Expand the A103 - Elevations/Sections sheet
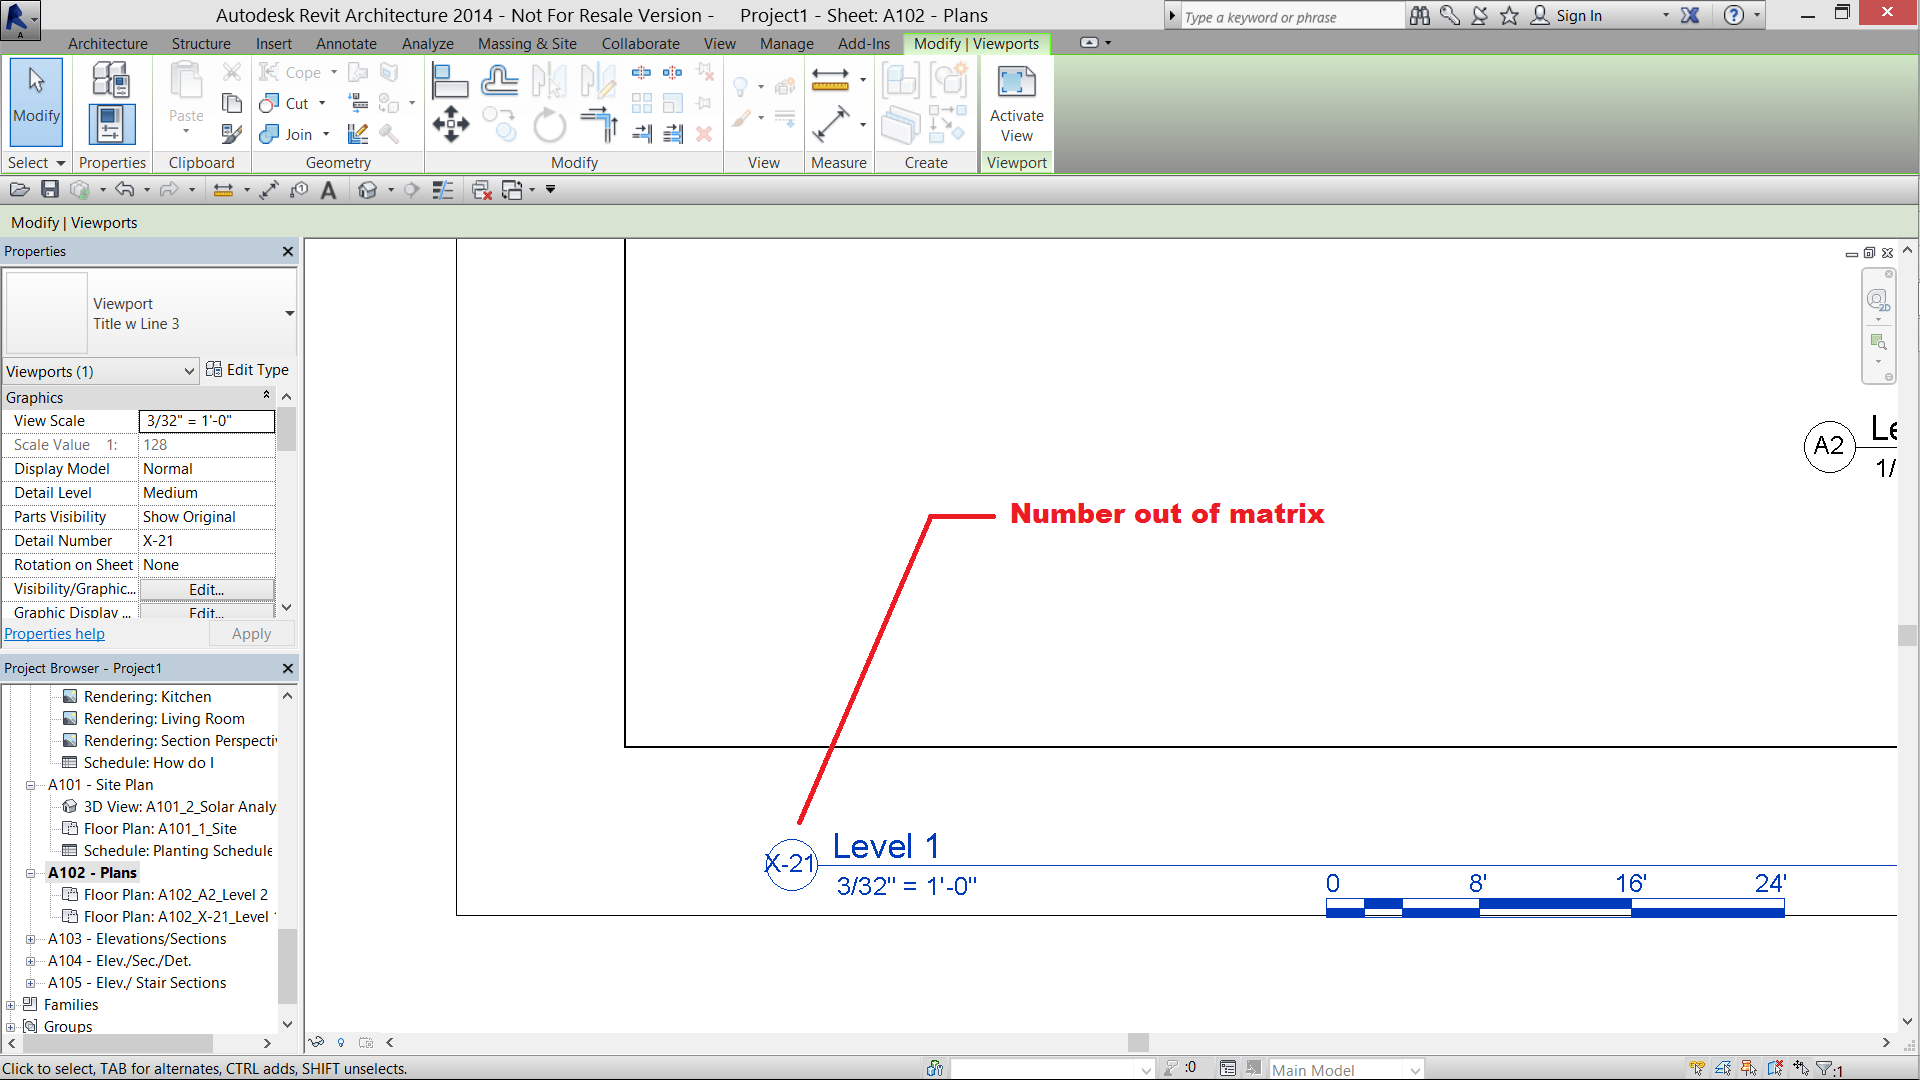 30,939
